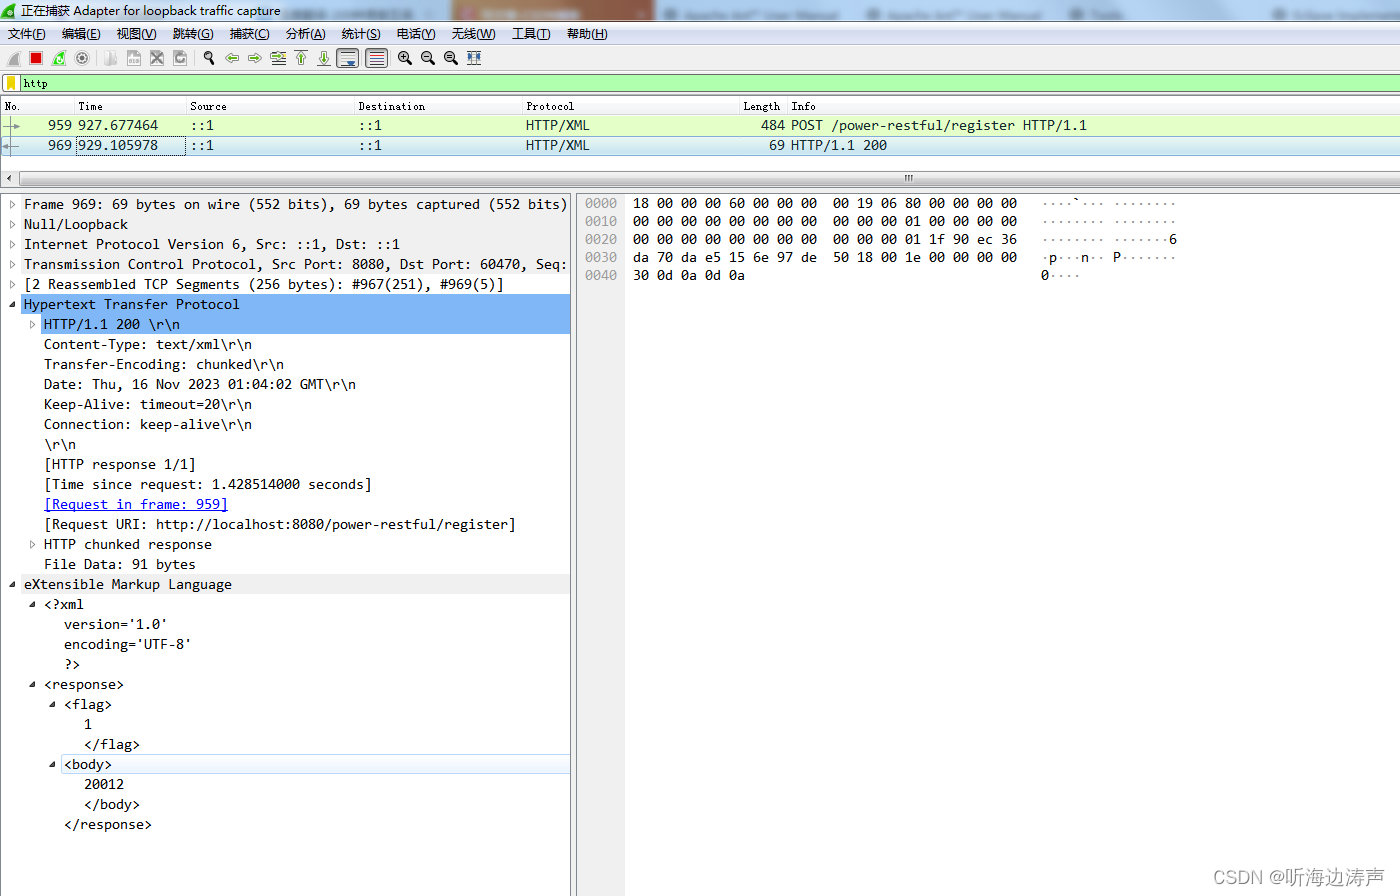Toggle packet list colorization

pyautogui.click(x=375, y=57)
